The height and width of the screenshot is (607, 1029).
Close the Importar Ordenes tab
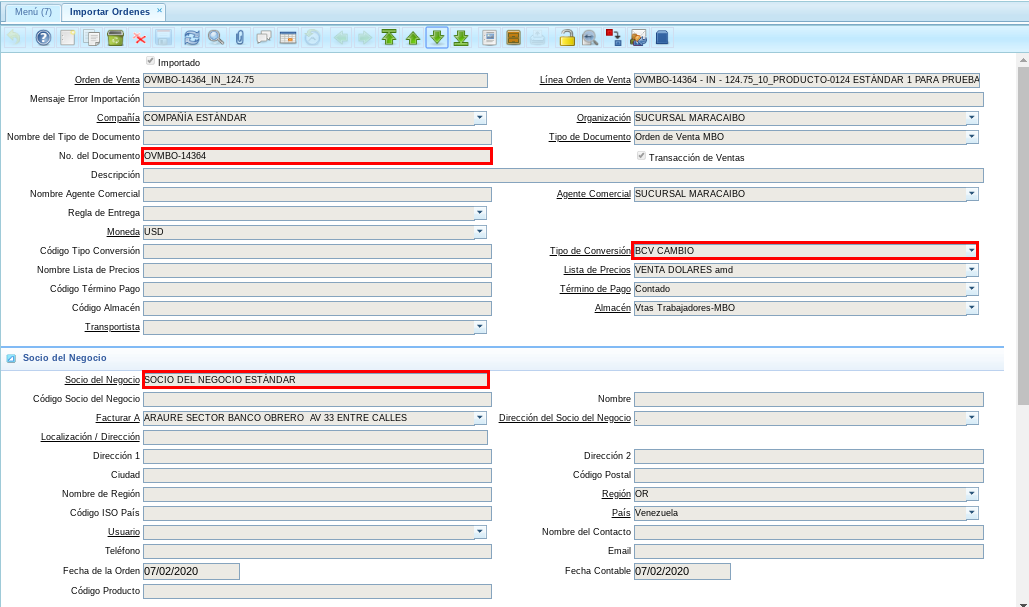coord(160,9)
